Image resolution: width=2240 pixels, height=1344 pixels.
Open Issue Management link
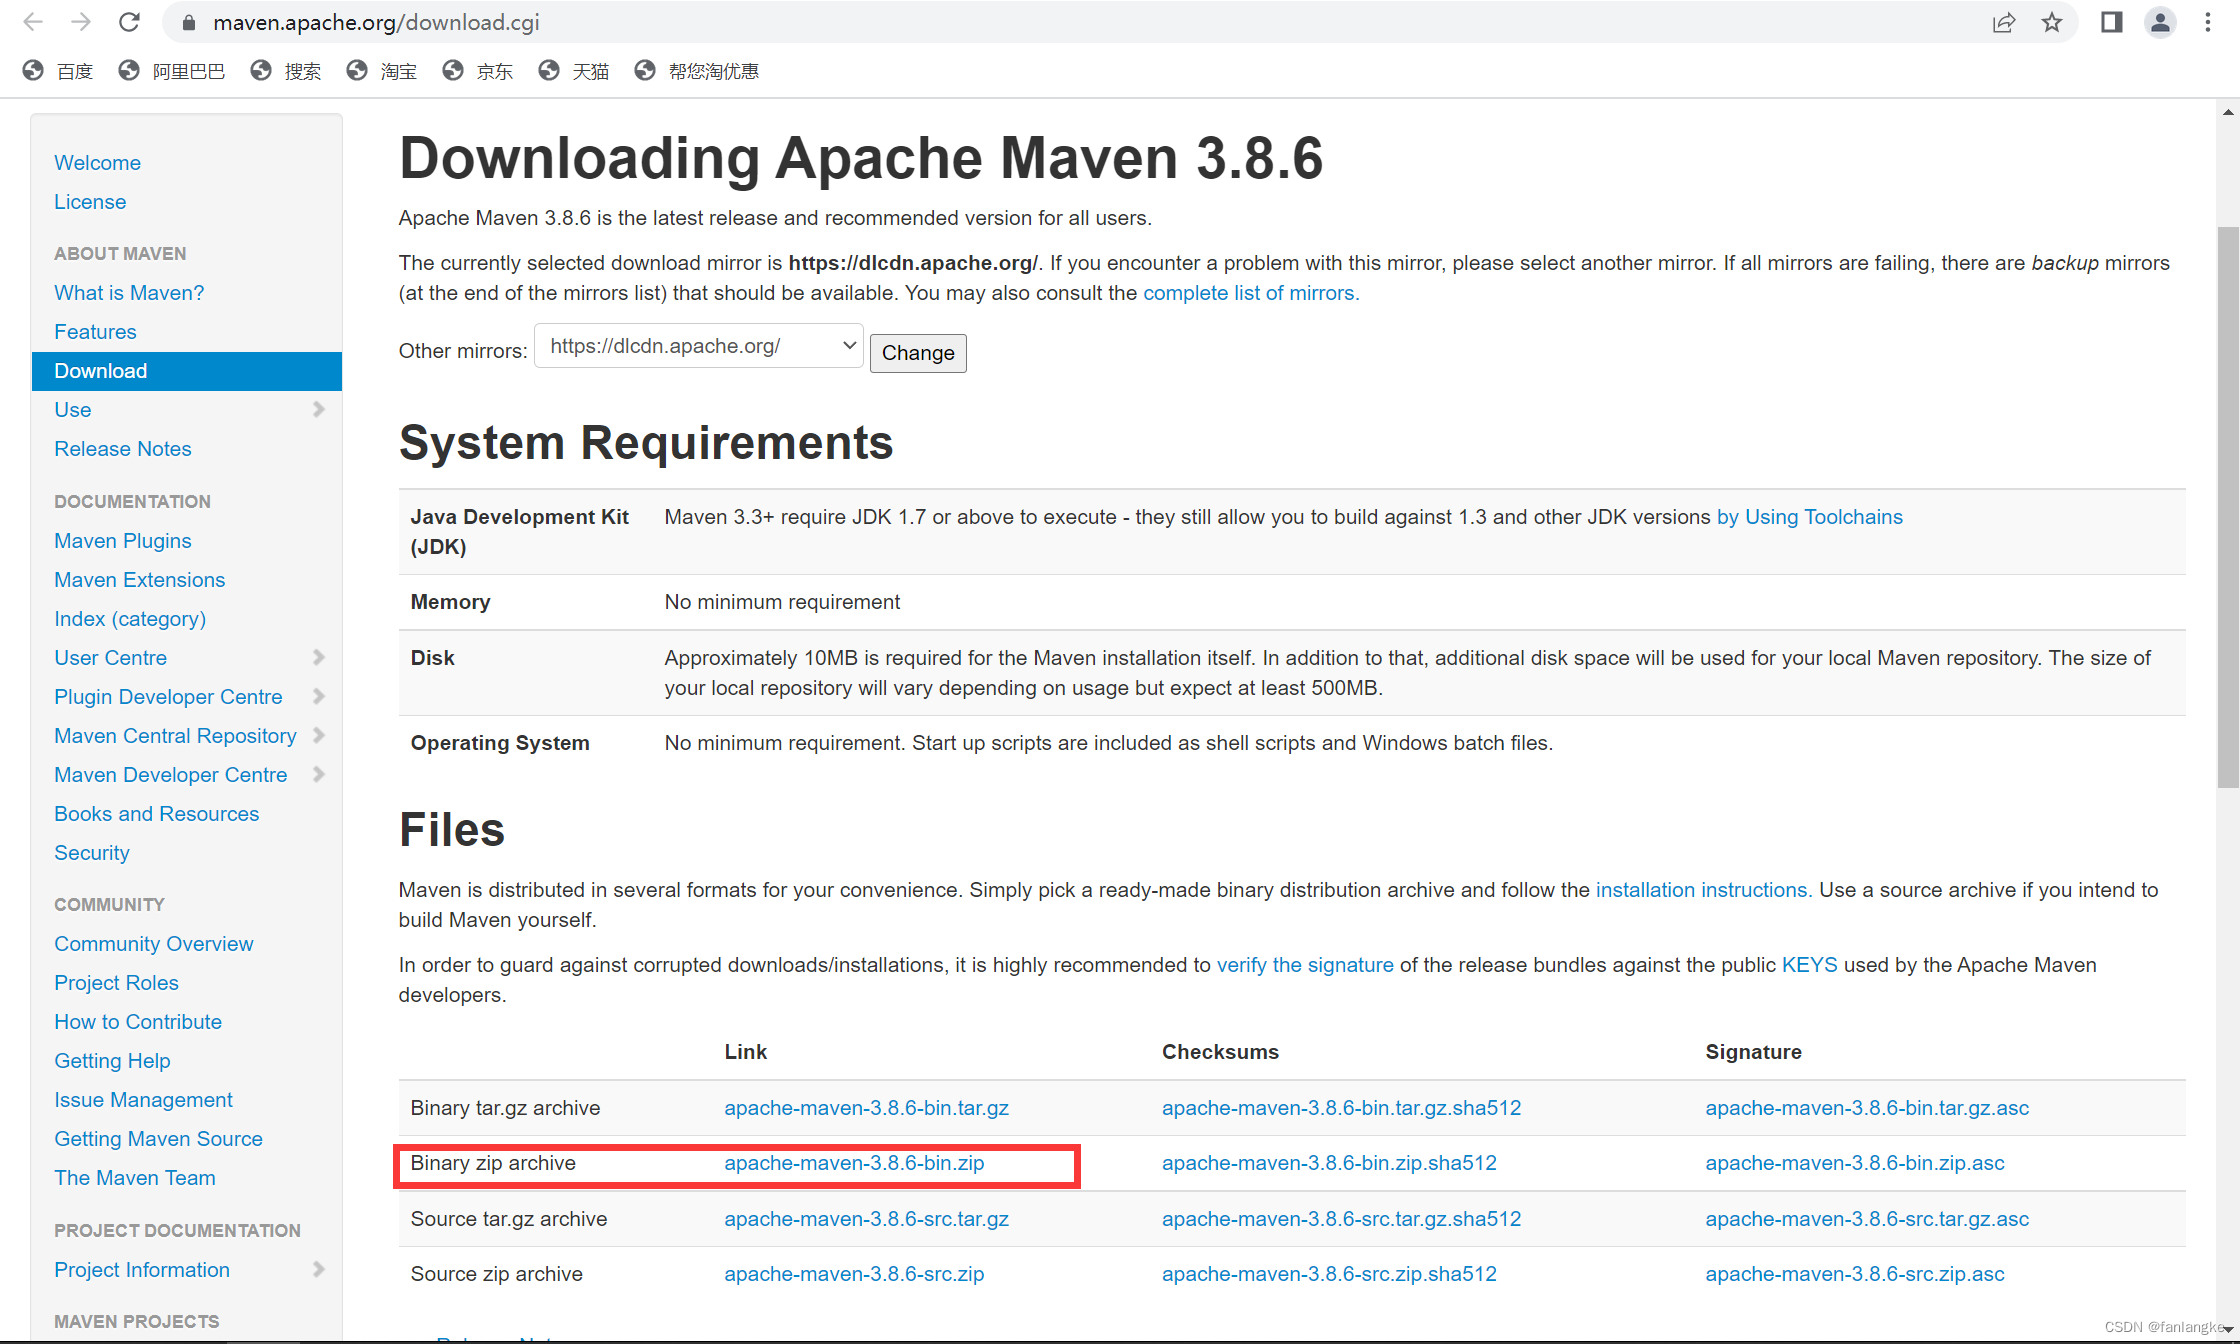[143, 1100]
